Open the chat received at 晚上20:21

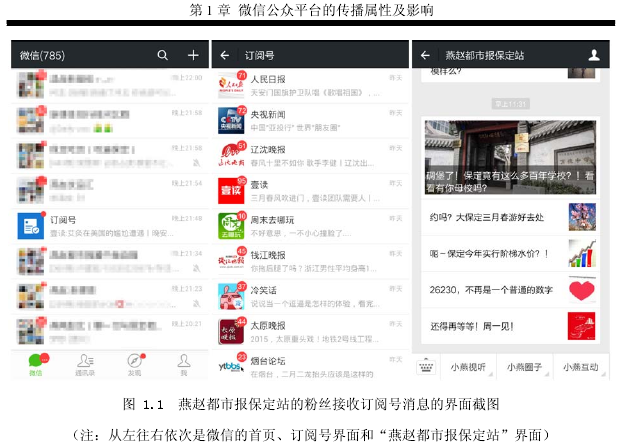110,331
